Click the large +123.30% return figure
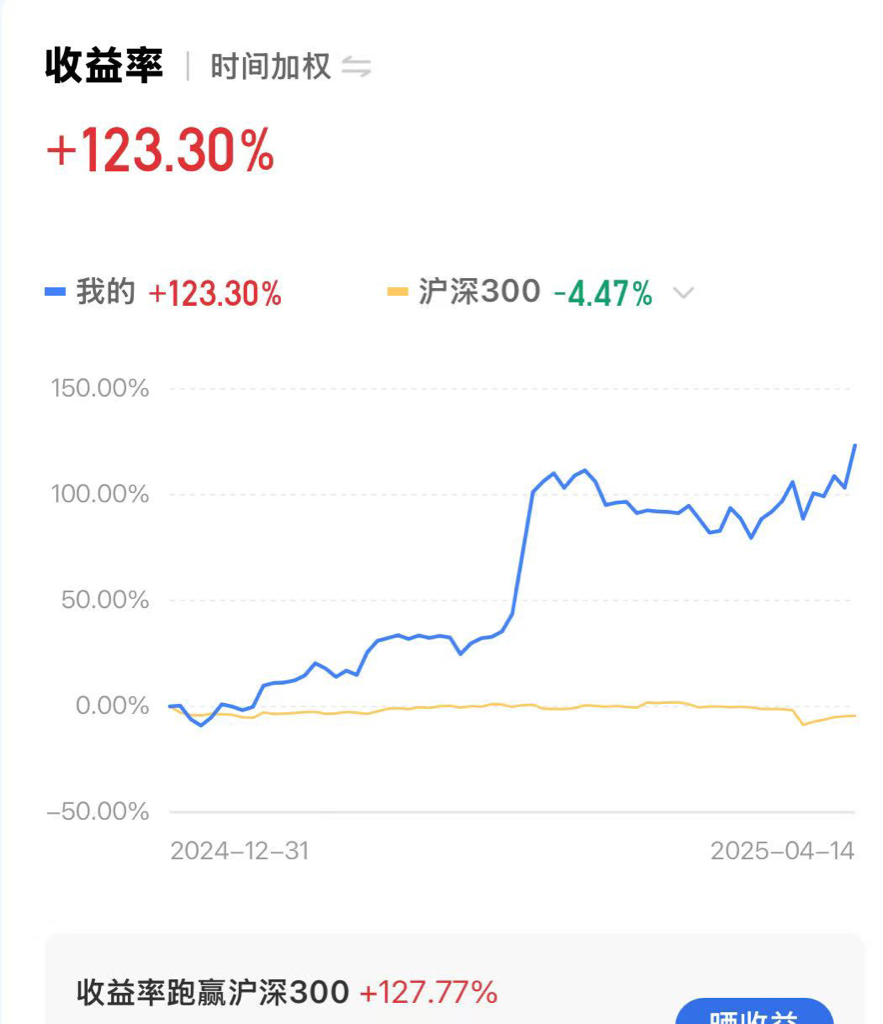The width and height of the screenshot is (883, 1024). pyautogui.click(x=160, y=152)
